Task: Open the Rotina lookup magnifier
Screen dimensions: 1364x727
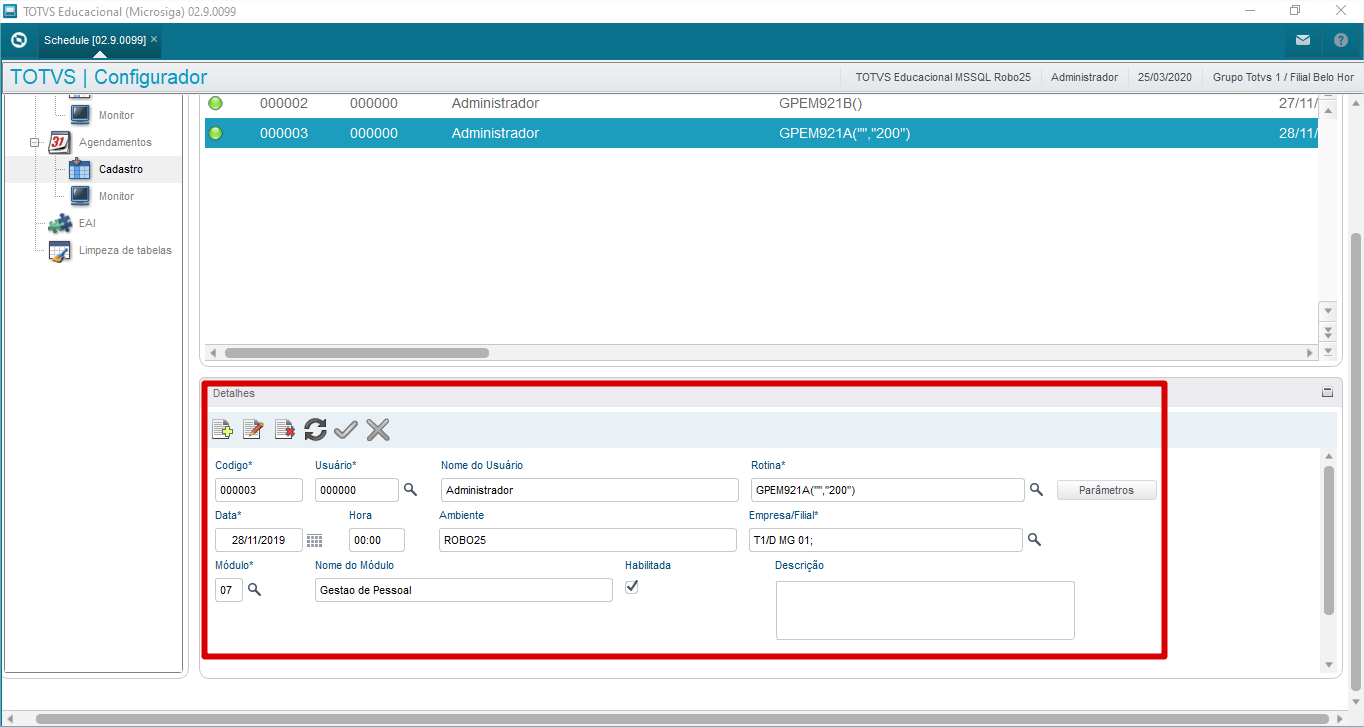Action: (1036, 490)
